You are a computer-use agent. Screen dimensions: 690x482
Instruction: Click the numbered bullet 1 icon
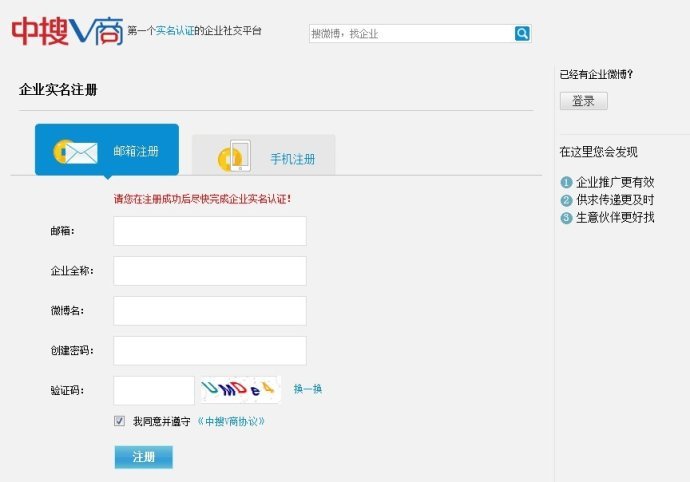[566, 182]
